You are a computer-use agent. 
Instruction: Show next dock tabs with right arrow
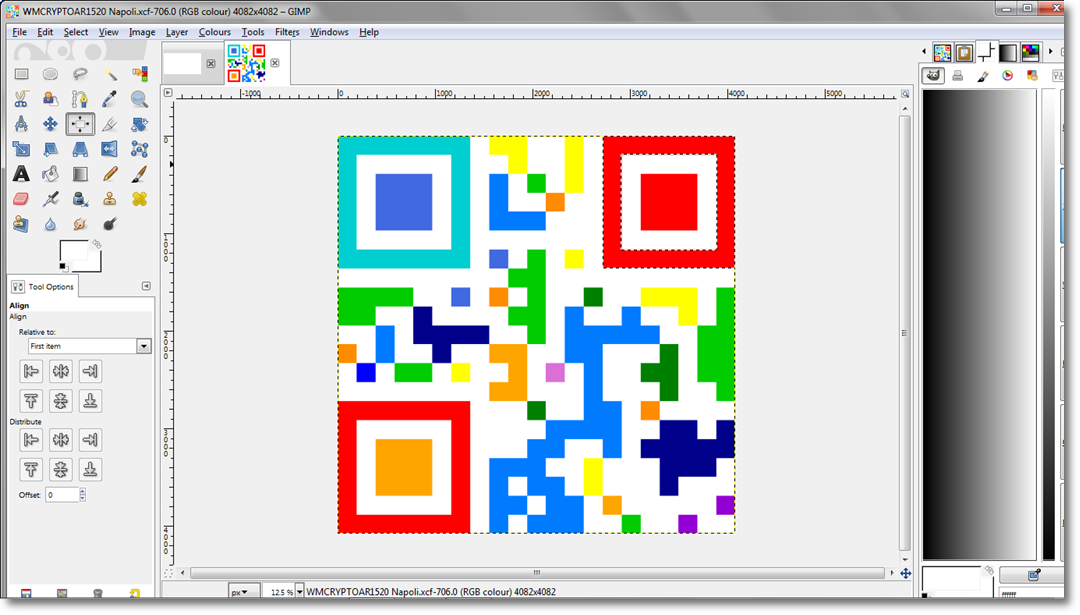tap(1050, 52)
